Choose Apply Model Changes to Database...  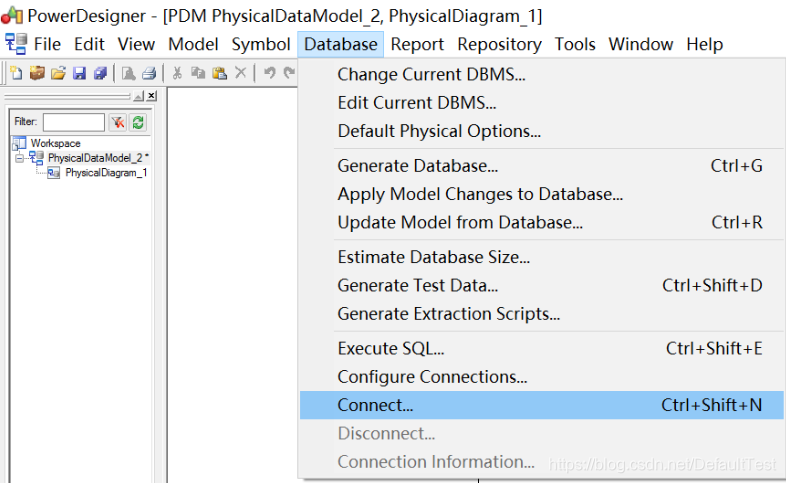541,194
